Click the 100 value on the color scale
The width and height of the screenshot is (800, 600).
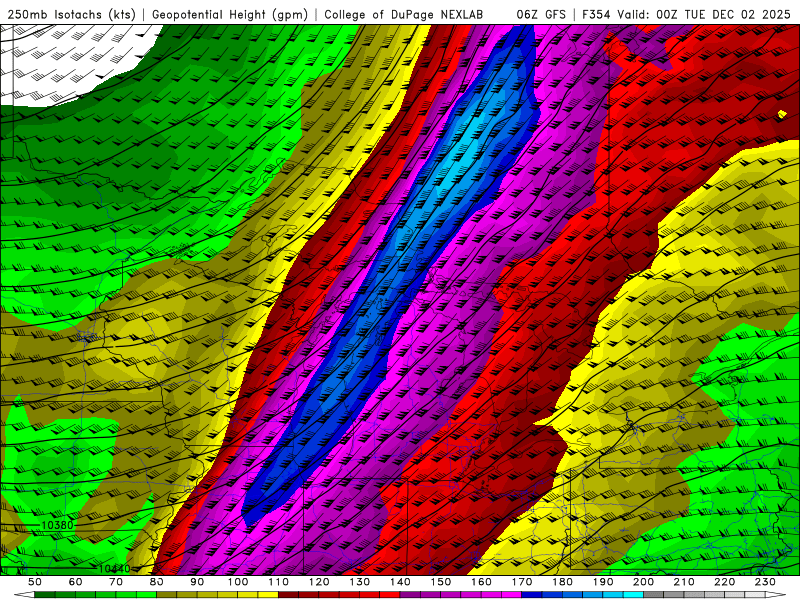238,582
